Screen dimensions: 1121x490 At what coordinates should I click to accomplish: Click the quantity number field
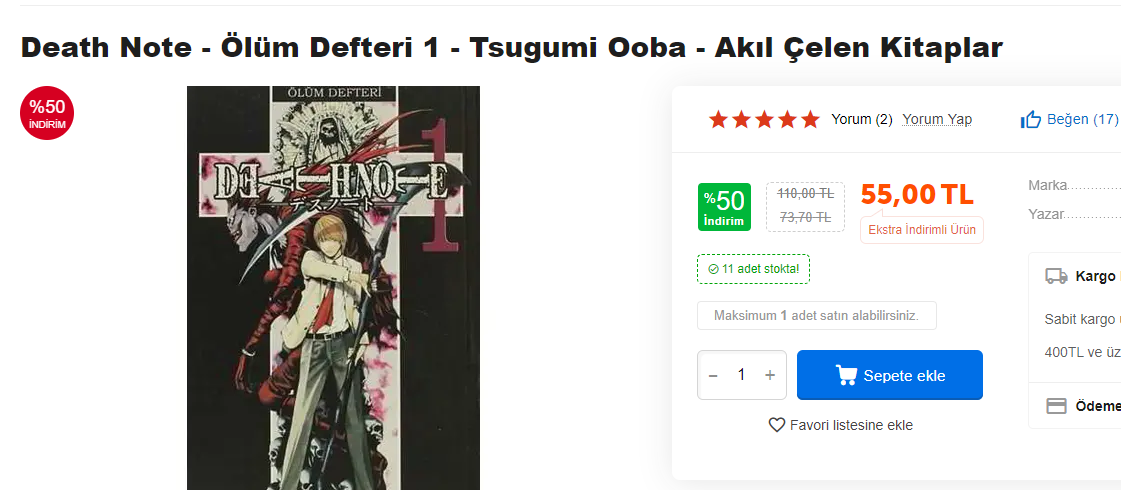tap(741, 375)
